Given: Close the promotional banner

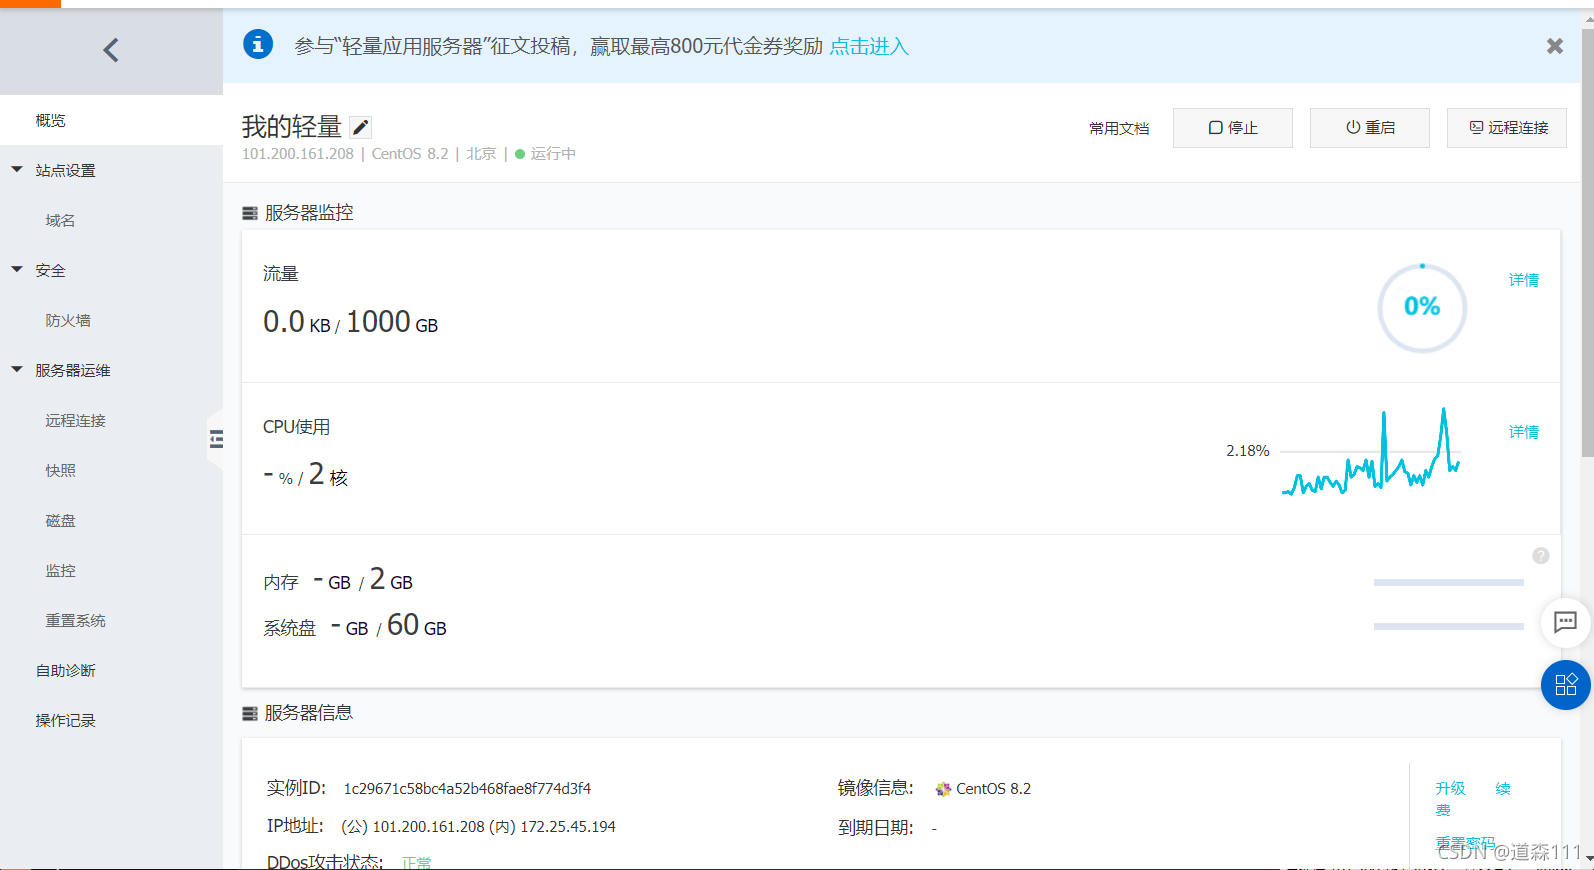Looking at the screenshot, I should pyautogui.click(x=1555, y=46).
